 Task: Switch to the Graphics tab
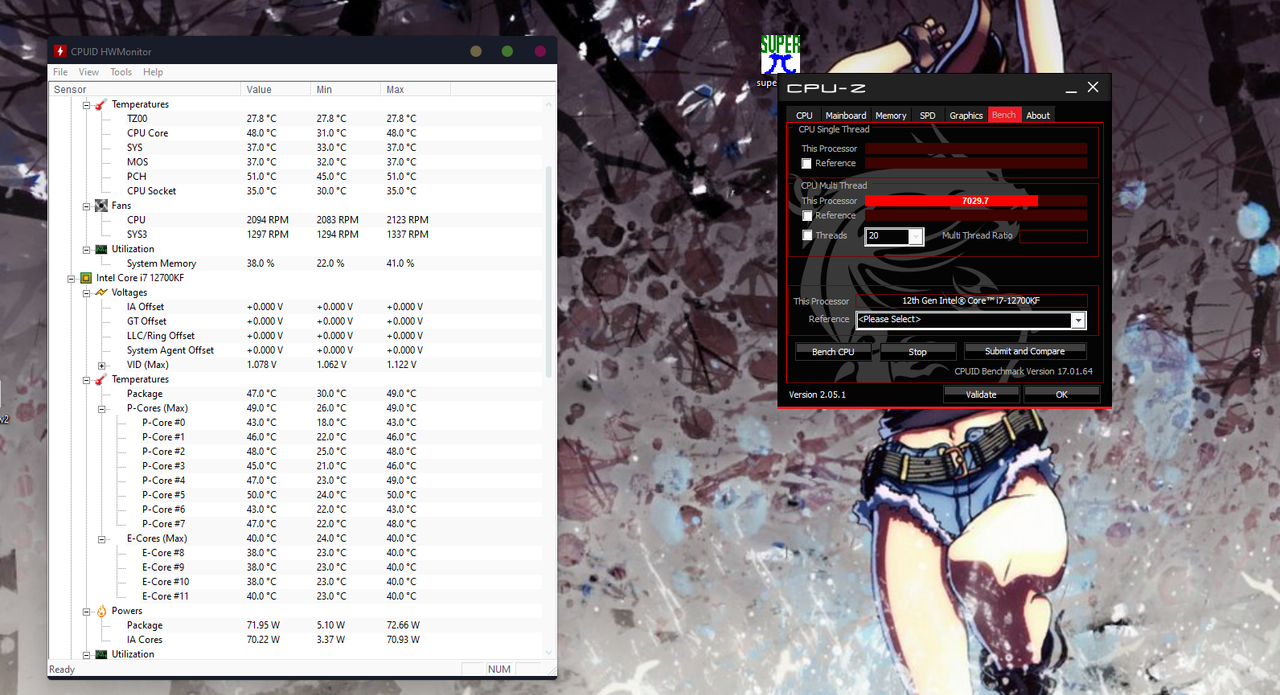[x=966, y=115]
